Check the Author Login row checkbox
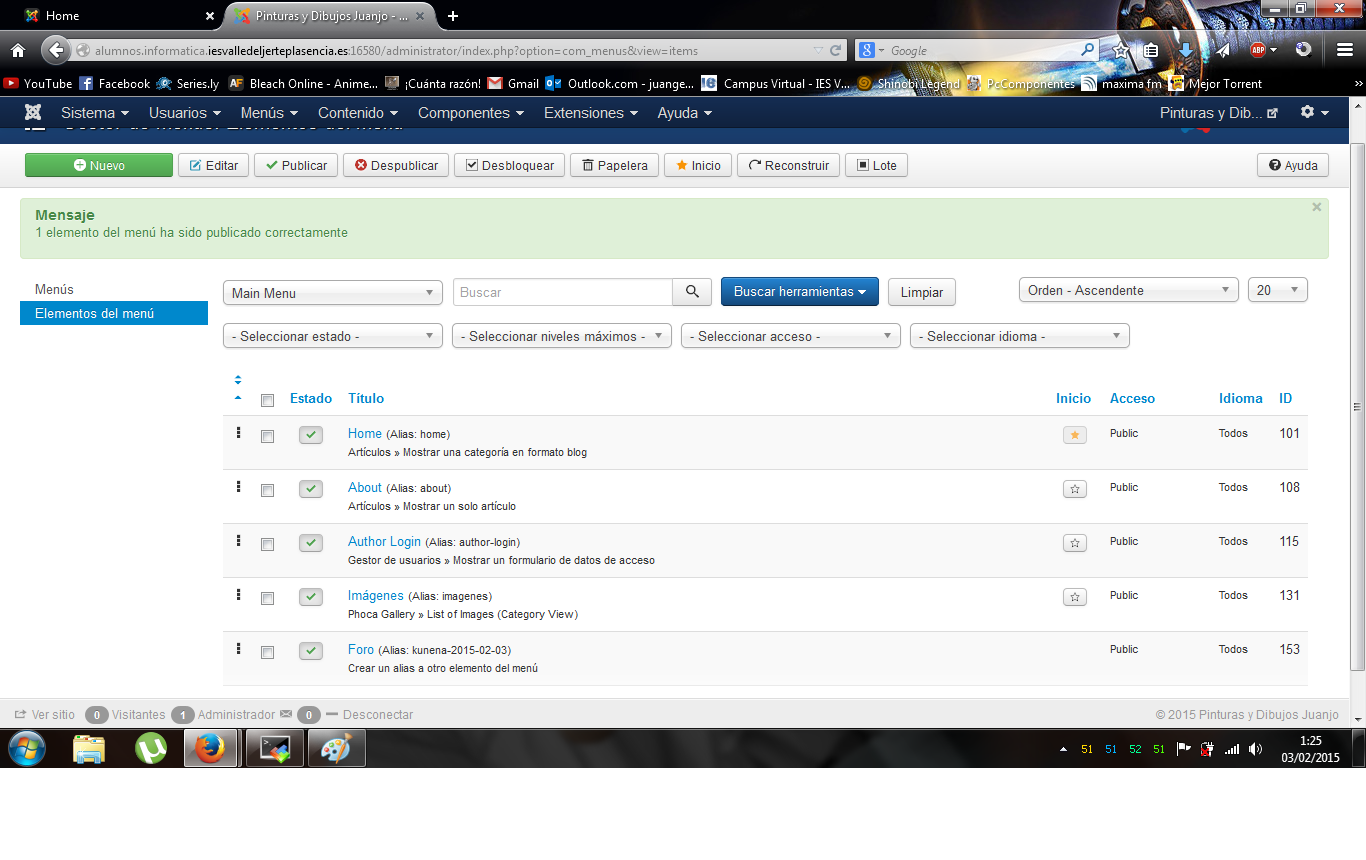1366x860 pixels. coord(267,545)
